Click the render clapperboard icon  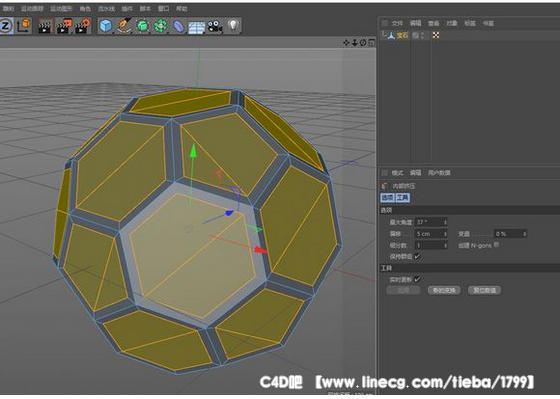pyautogui.click(x=45, y=26)
